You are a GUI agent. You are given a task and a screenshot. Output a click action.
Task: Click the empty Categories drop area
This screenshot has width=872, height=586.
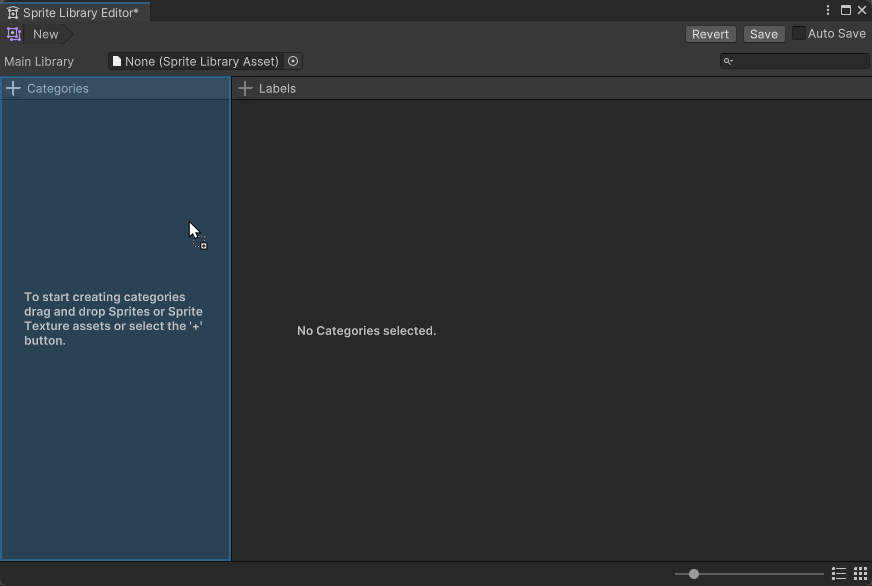[x=115, y=450]
